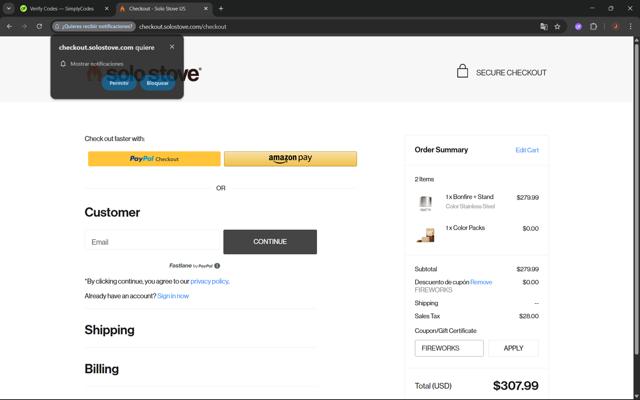The width and height of the screenshot is (640, 400).
Task: Click the Shipping section heading
Action: tap(109, 330)
